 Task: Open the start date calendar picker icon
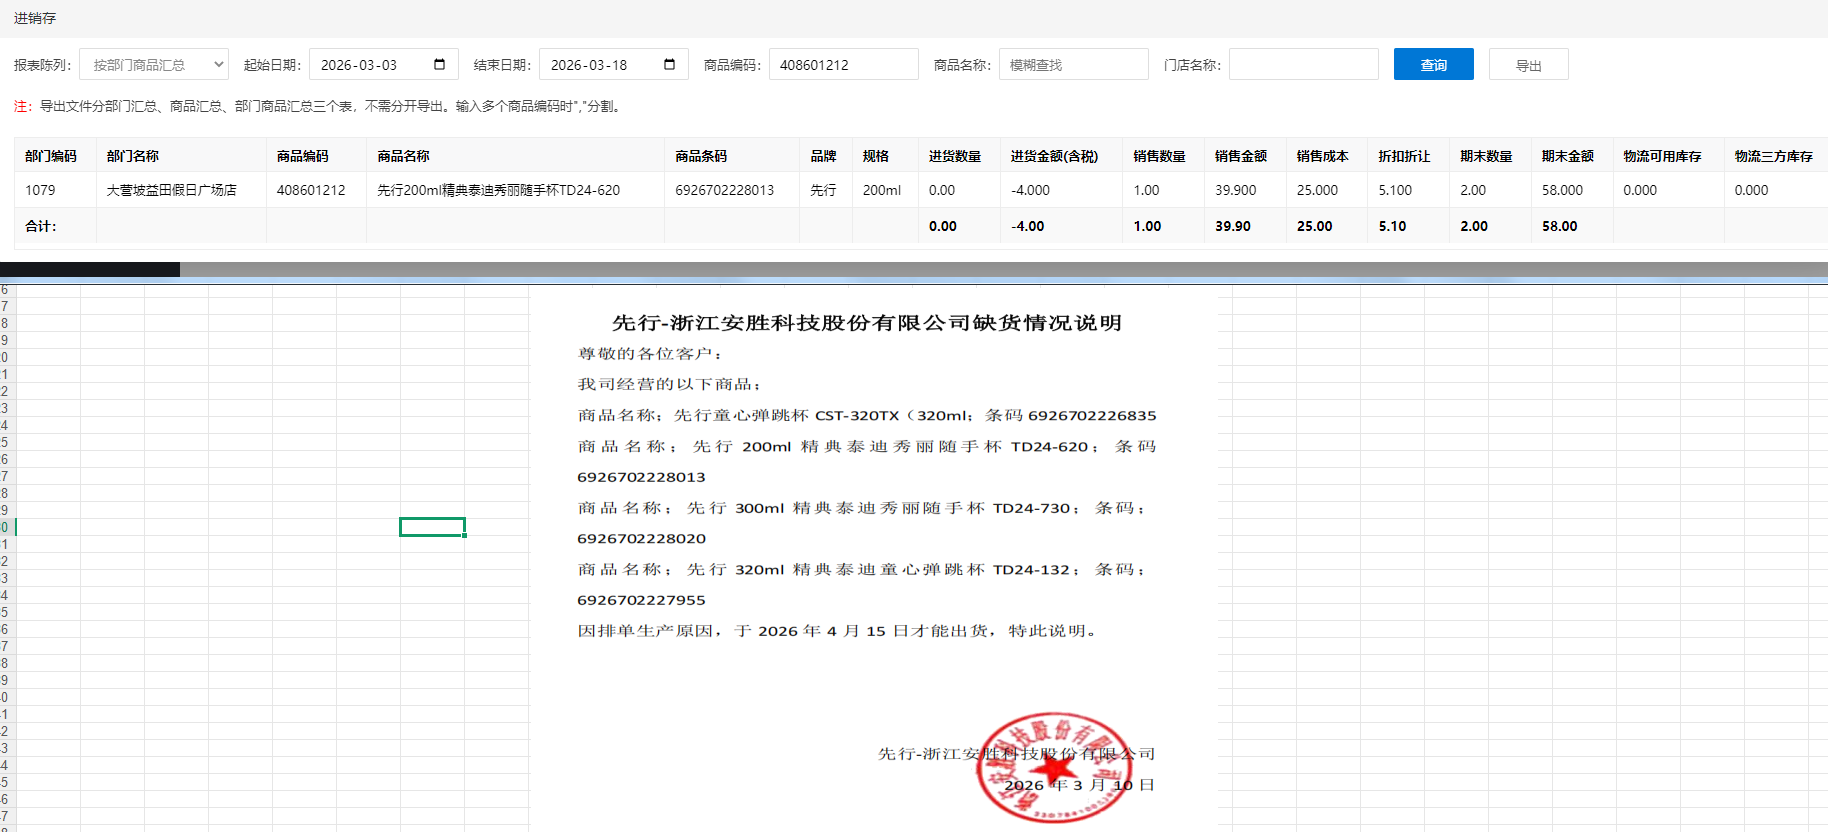point(439,65)
